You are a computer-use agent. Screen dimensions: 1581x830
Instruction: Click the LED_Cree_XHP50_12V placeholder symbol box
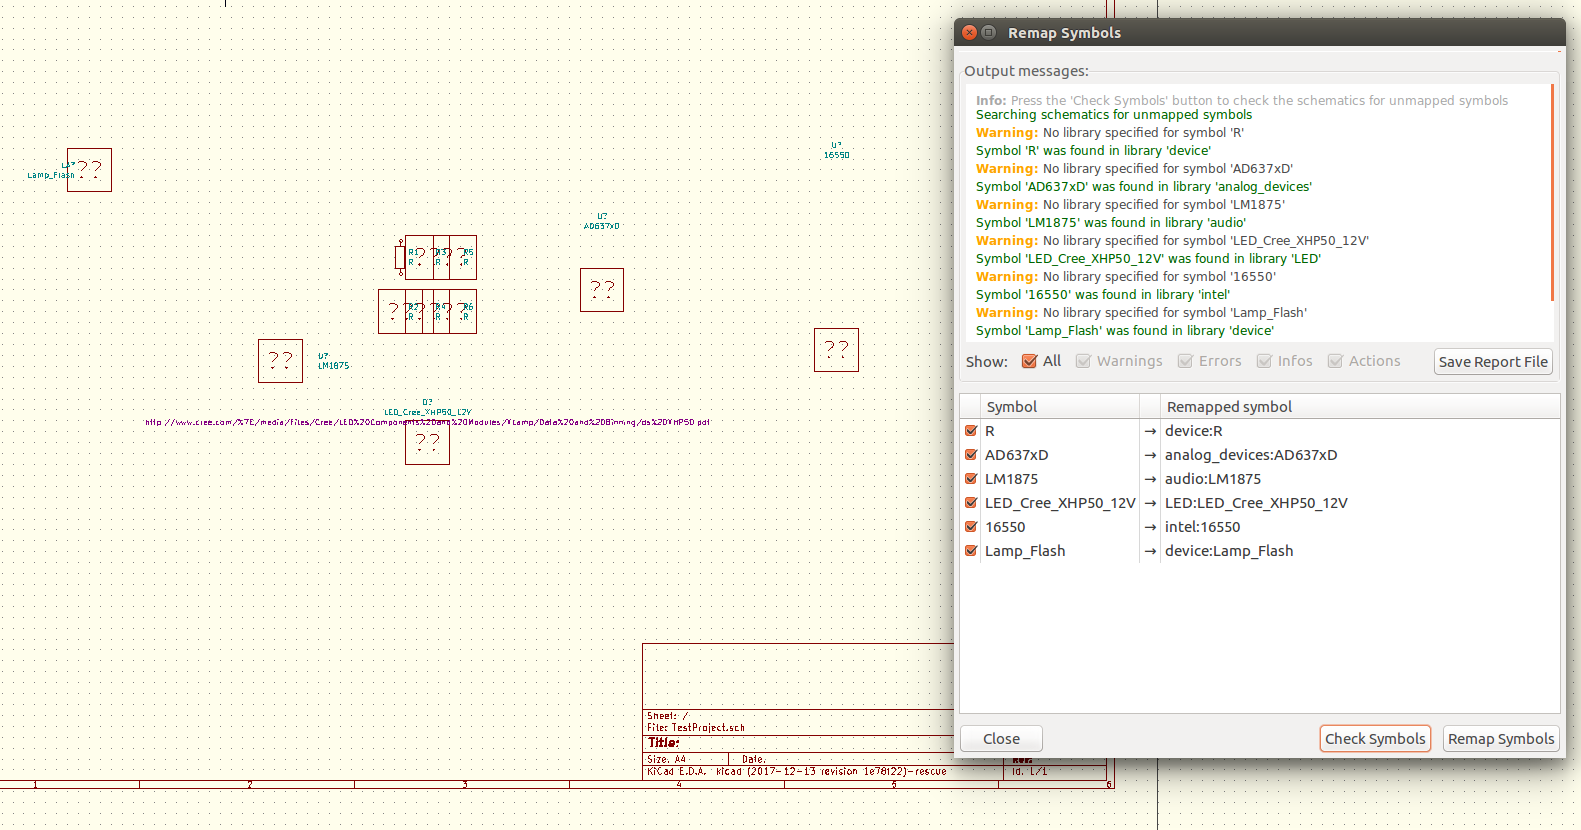click(427, 443)
